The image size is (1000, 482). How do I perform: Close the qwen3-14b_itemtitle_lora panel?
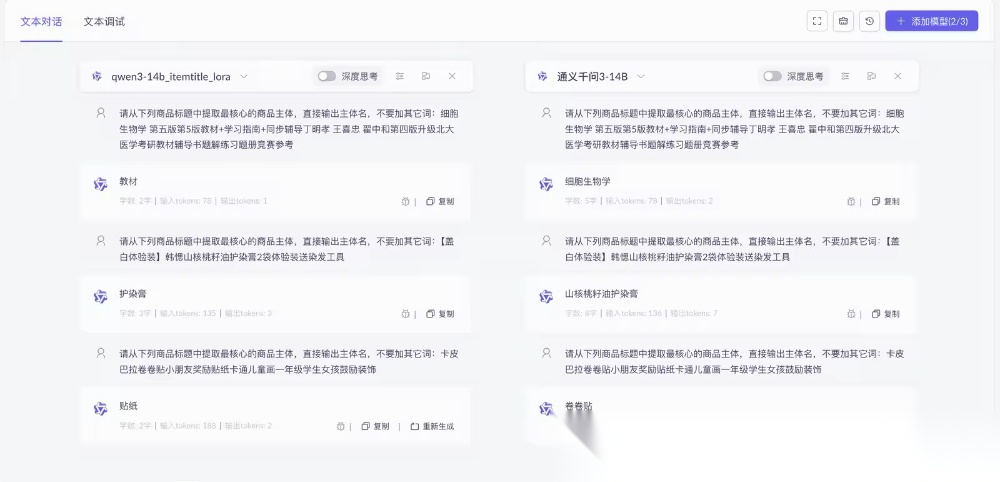(452, 77)
